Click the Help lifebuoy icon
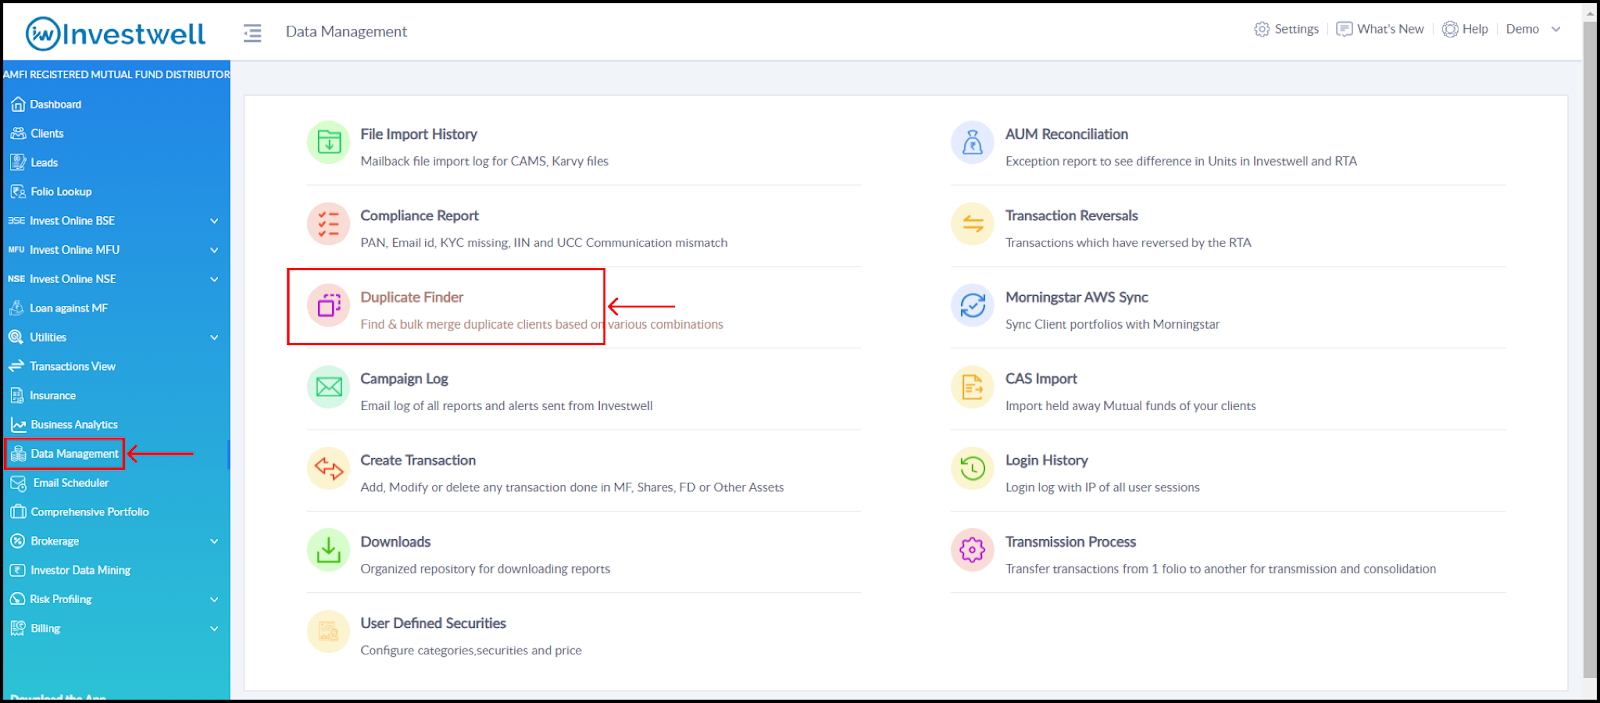This screenshot has width=1600, height=703. (x=1450, y=29)
